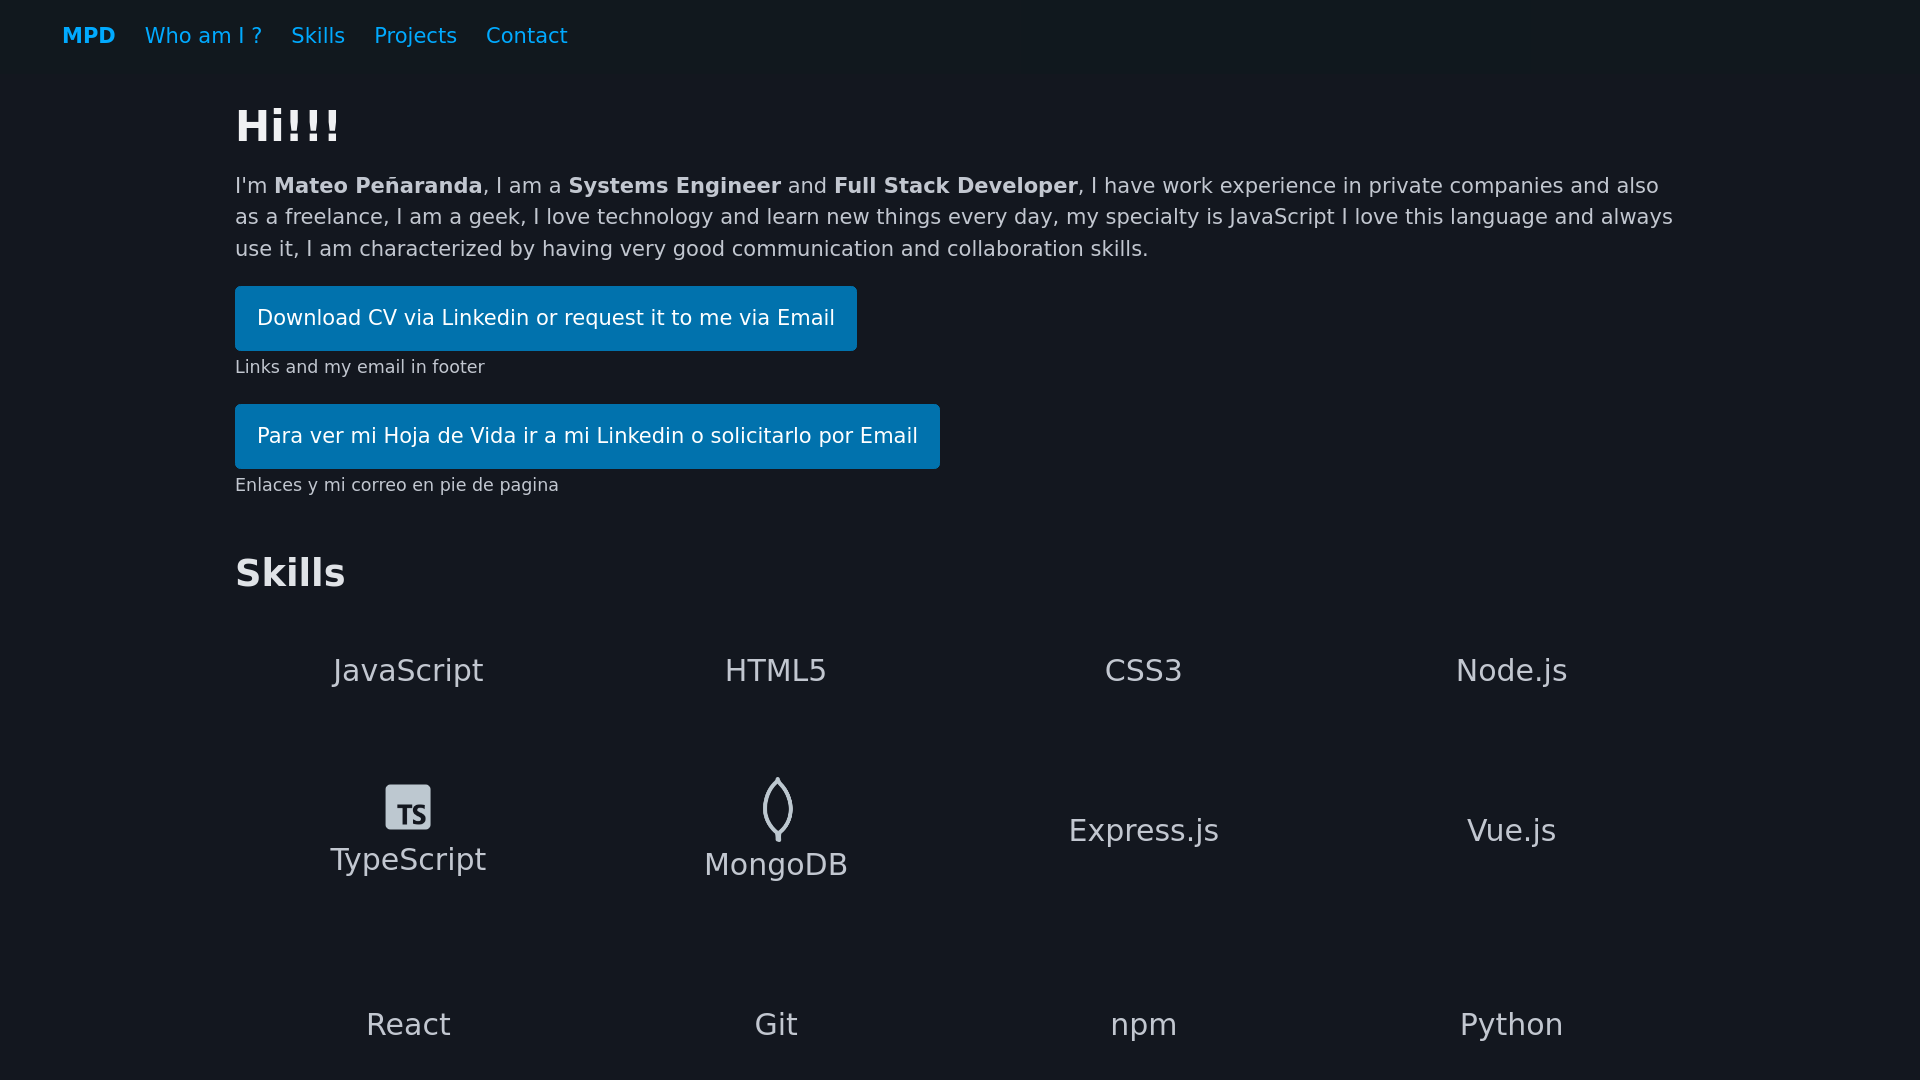Click the Hi!!! heading

pyautogui.click(x=288, y=127)
